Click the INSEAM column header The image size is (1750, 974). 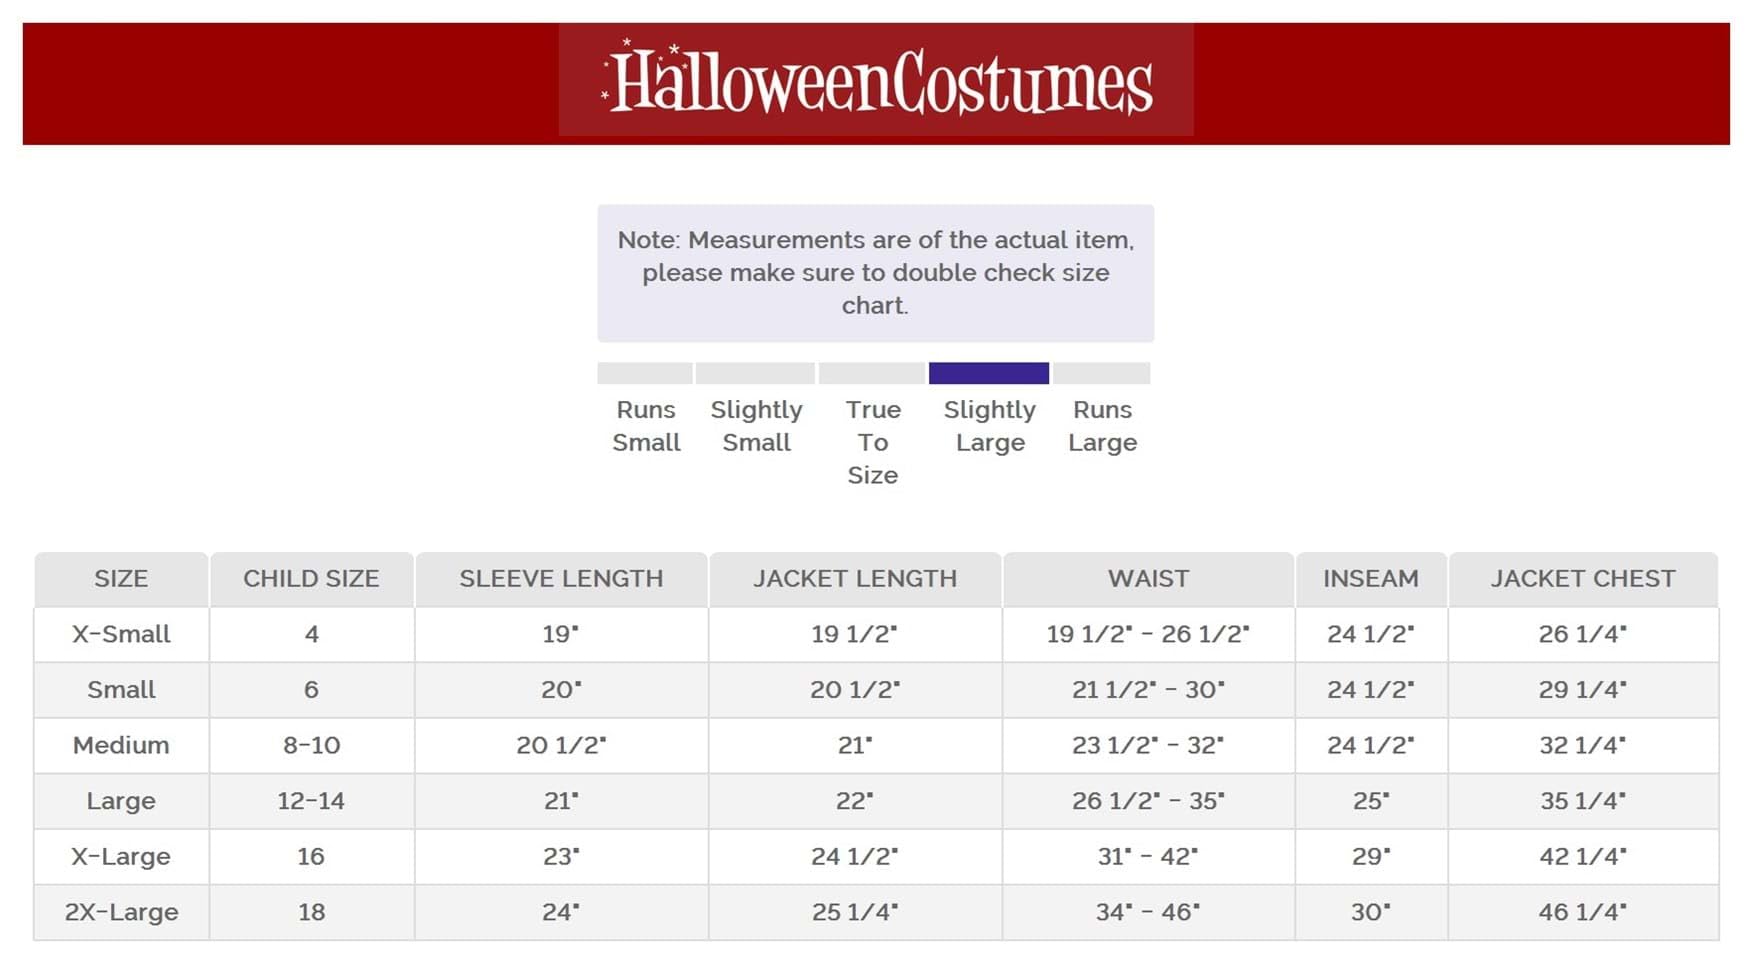pos(1371,579)
